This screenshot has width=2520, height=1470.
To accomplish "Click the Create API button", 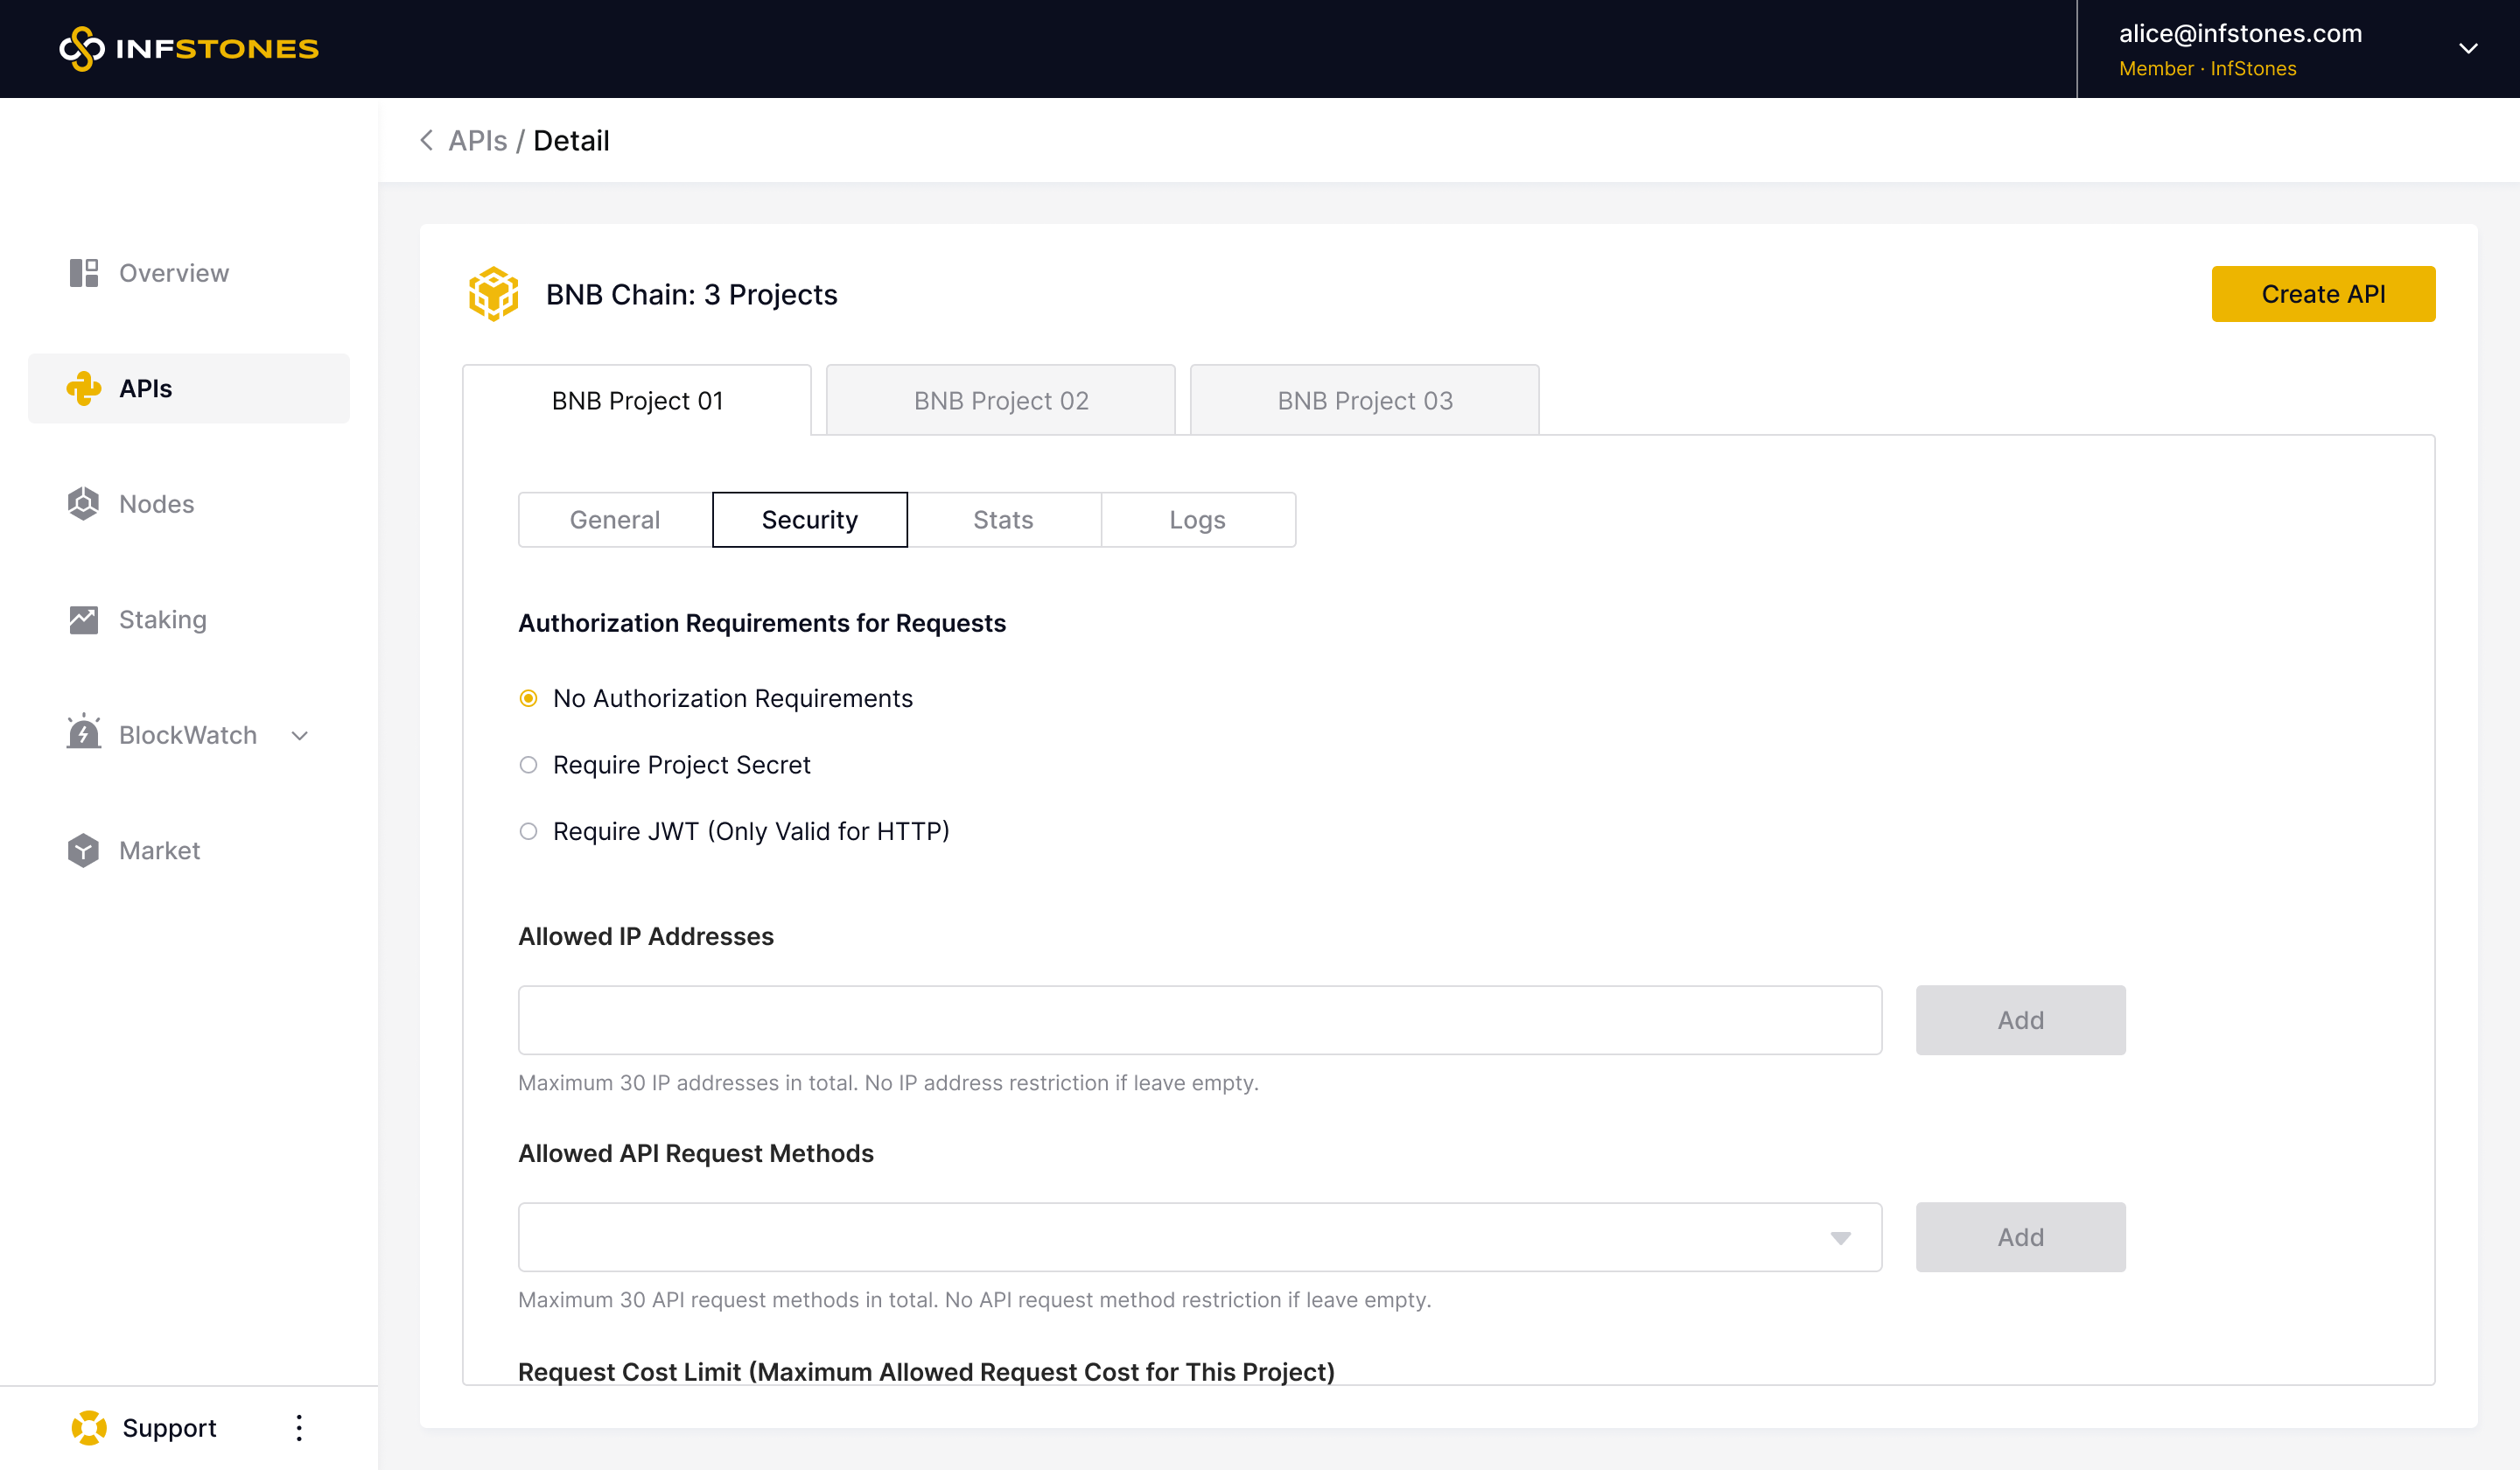I will [2323, 294].
